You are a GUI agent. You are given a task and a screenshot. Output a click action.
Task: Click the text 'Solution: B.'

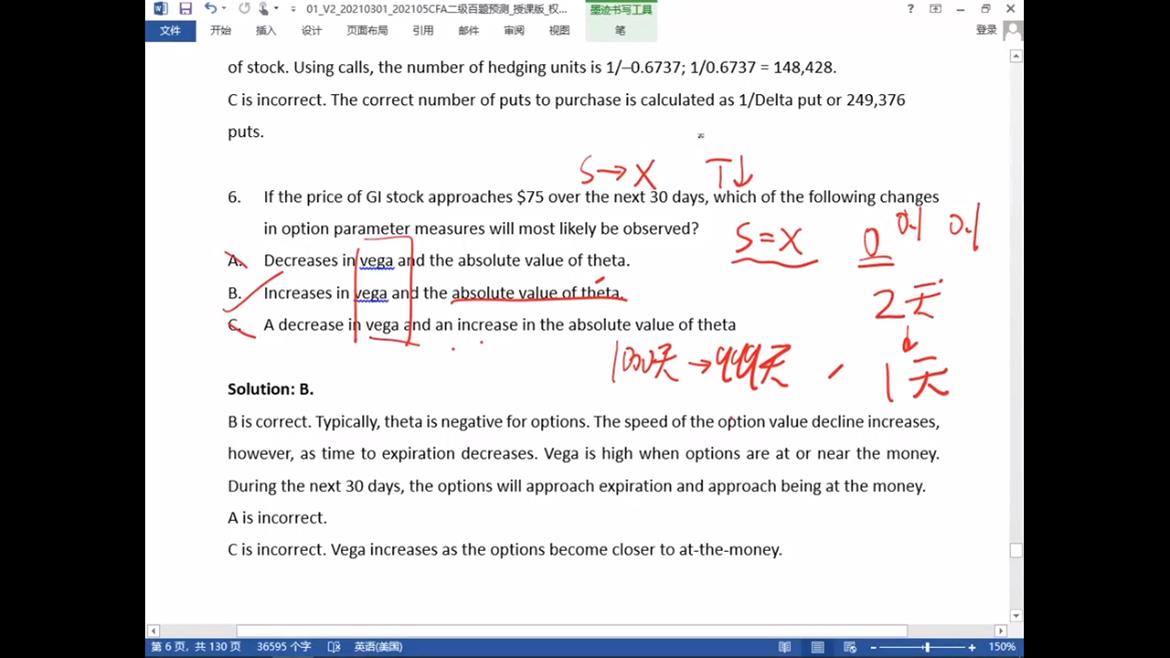pyautogui.click(x=271, y=389)
